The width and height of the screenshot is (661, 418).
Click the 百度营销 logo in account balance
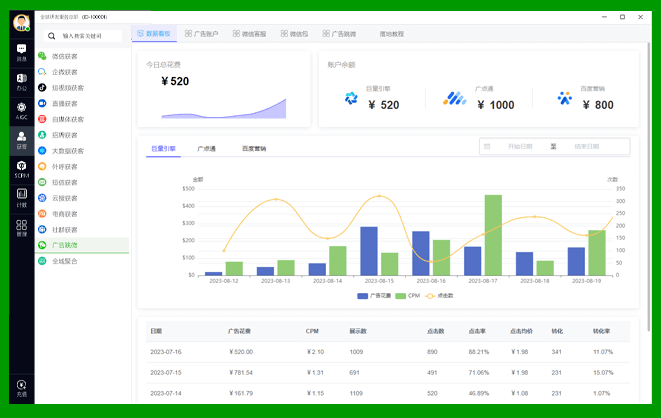coord(566,98)
